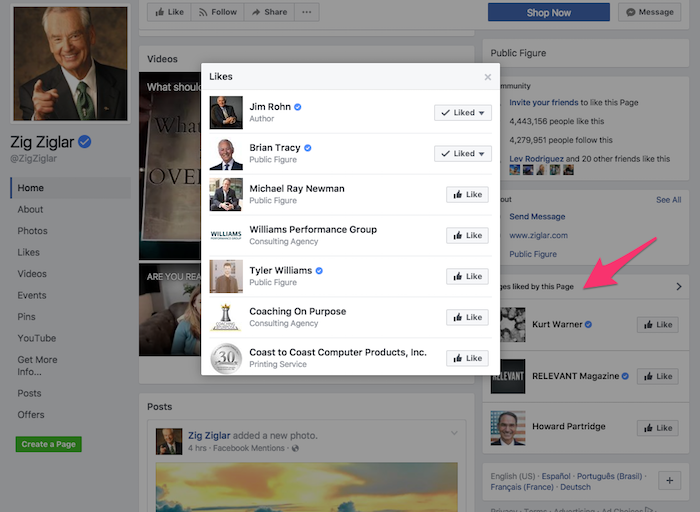The height and width of the screenshot is (512, 700).
Task: Go to Events in the sidebar
Action: pos(32,295)
